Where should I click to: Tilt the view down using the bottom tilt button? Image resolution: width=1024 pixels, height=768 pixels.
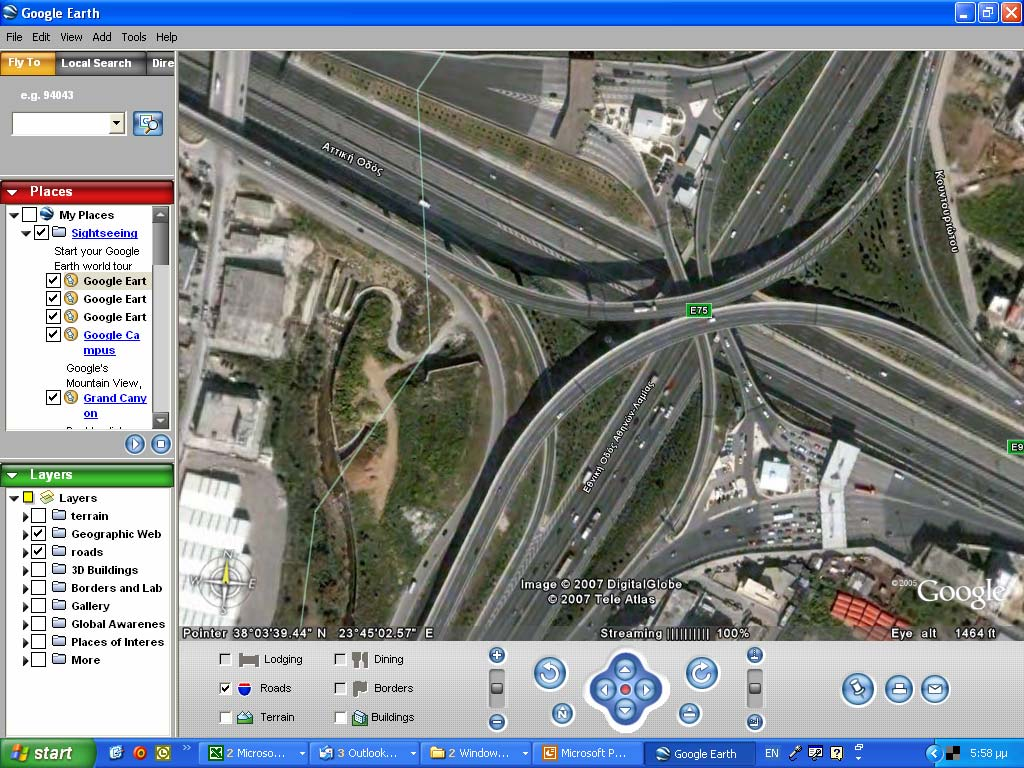pos(754,722)
